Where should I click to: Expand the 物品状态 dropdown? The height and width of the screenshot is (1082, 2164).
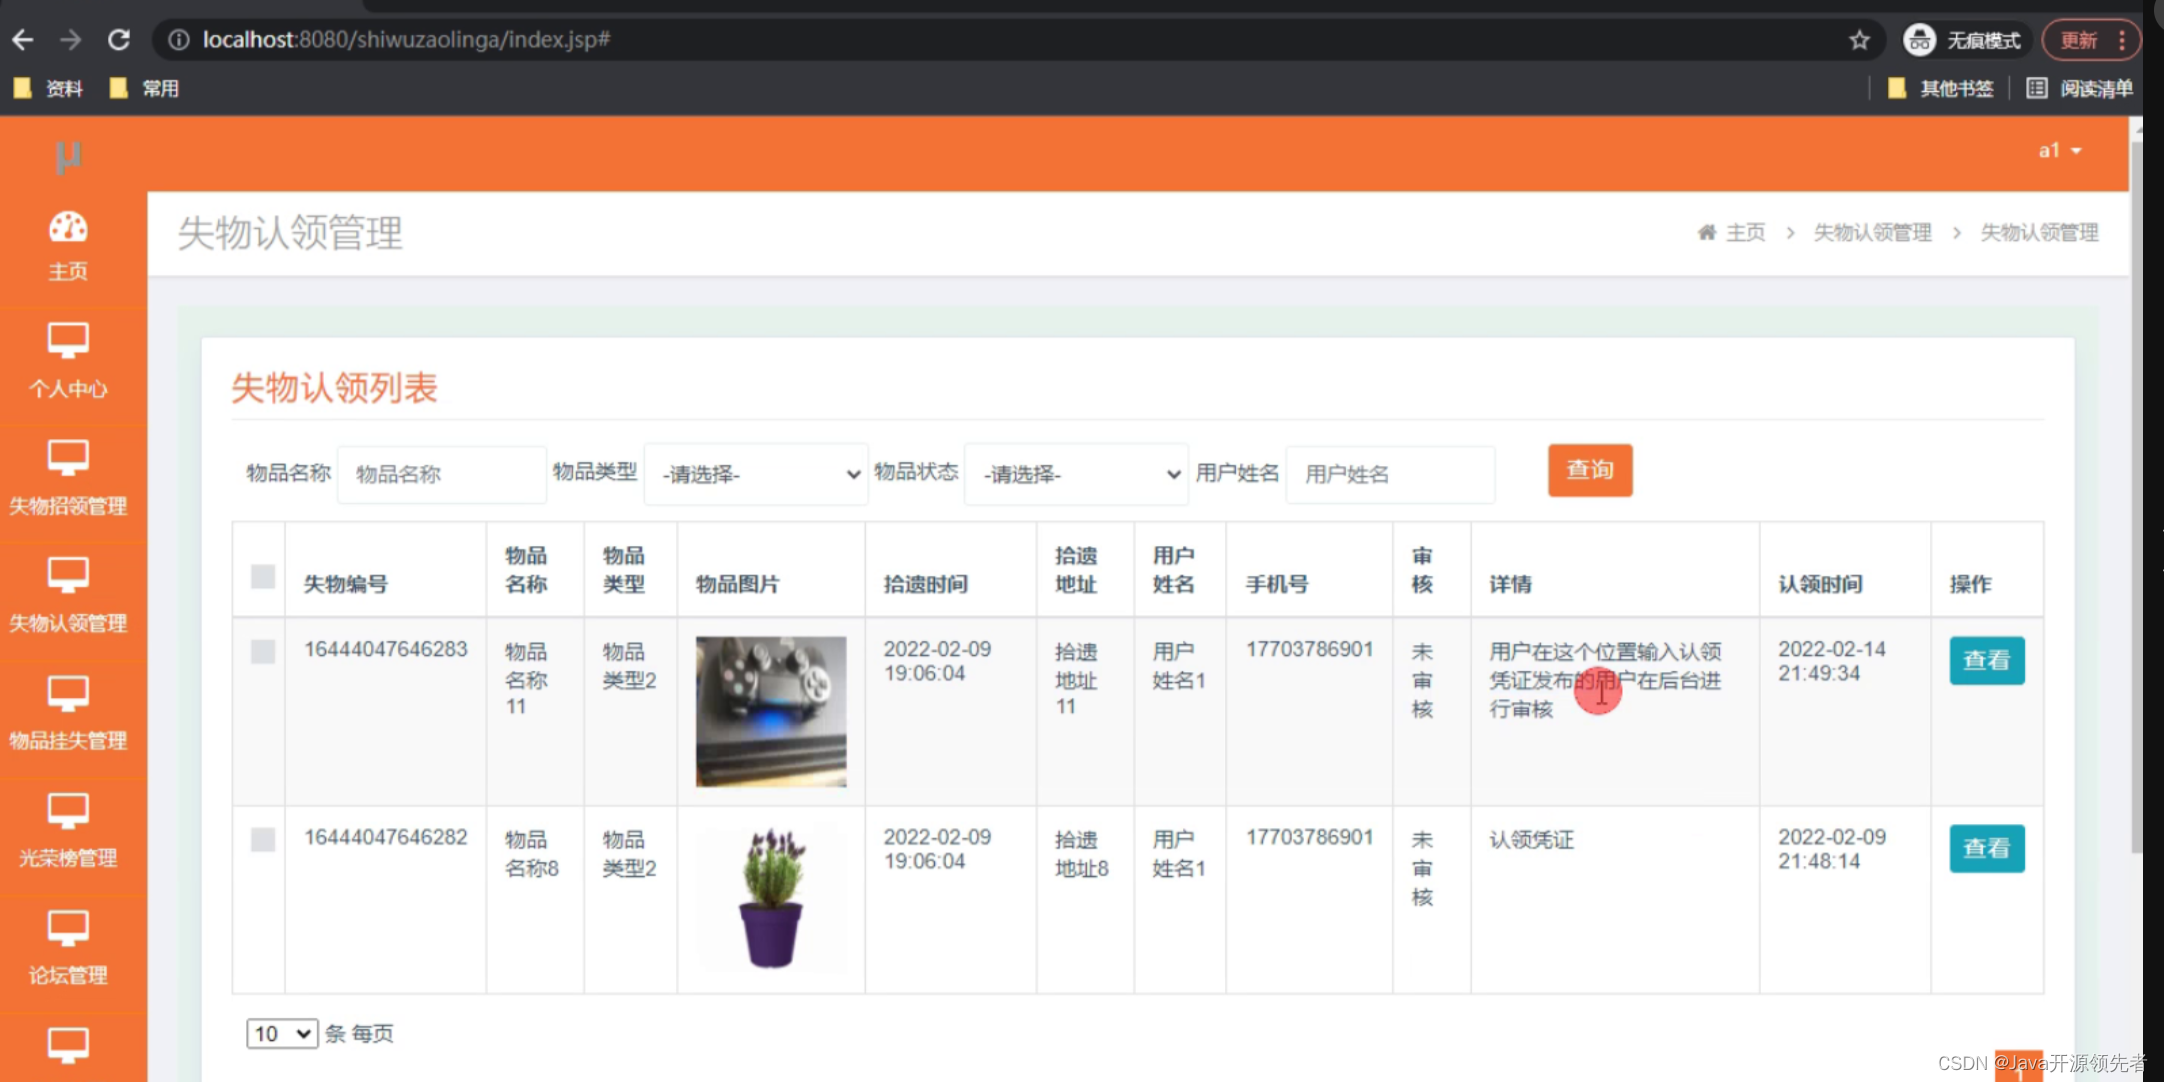pos(1076,474)
